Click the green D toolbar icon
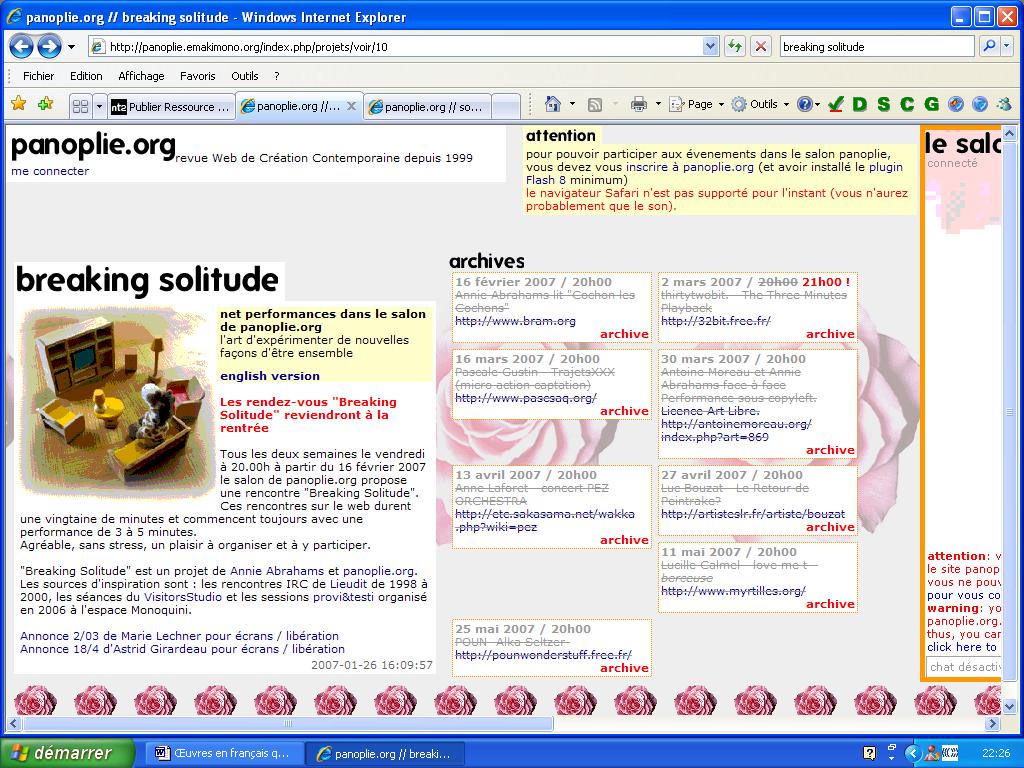 pos(860,104)
